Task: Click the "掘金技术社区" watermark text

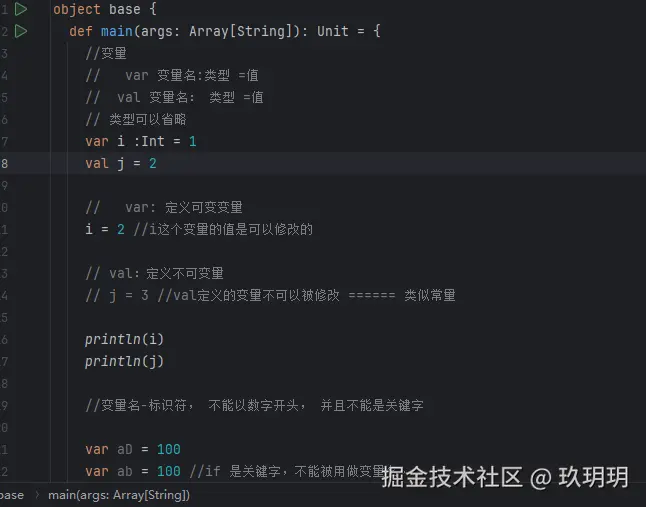Action: click(x=452, y=477)
